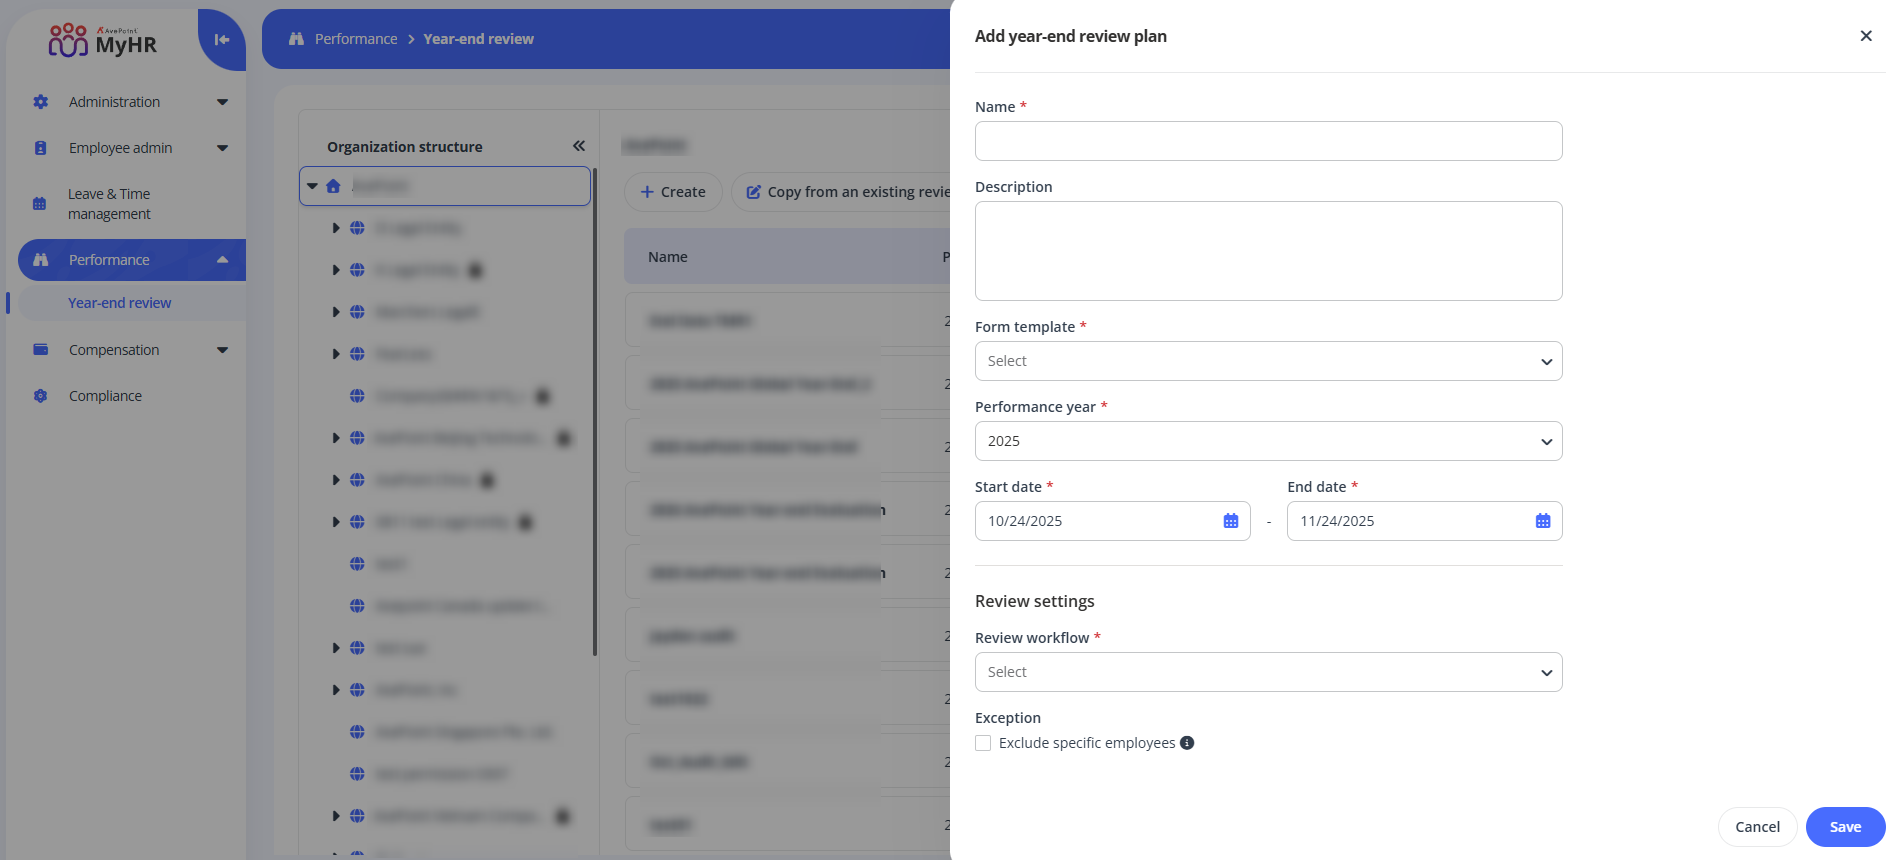Collapse the root organization tree node
Screen dimensions: 1897x860
(312, 186)
